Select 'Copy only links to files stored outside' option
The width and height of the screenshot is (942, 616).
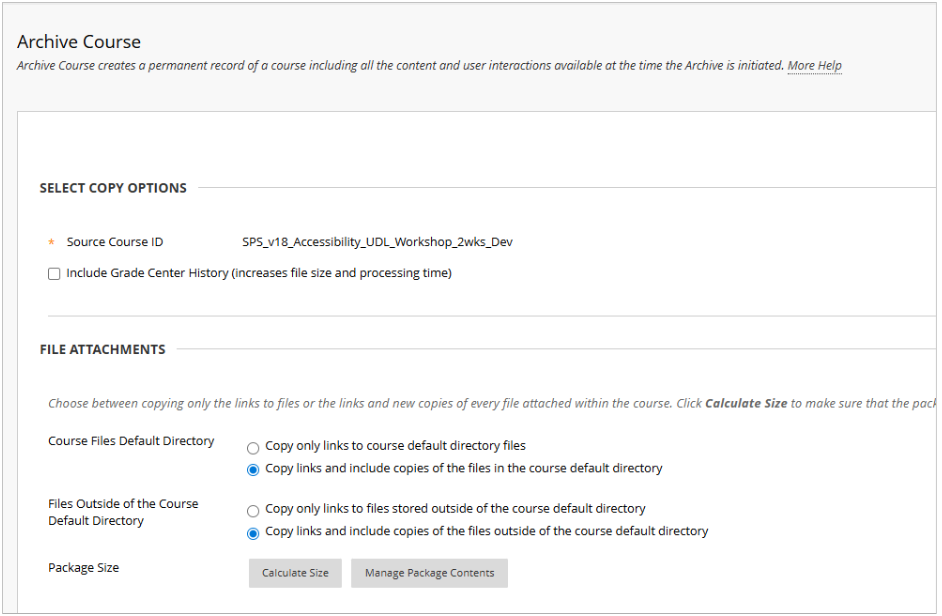253,510
